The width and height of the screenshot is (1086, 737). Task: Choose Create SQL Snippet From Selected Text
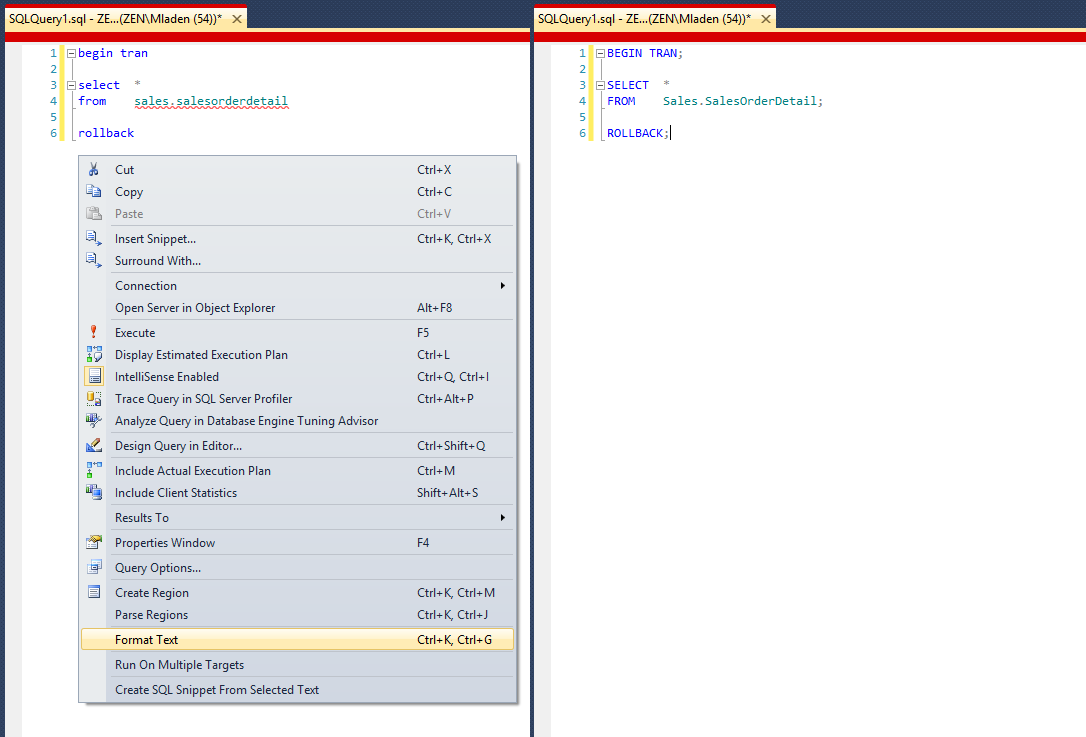(x=217, y=690)
